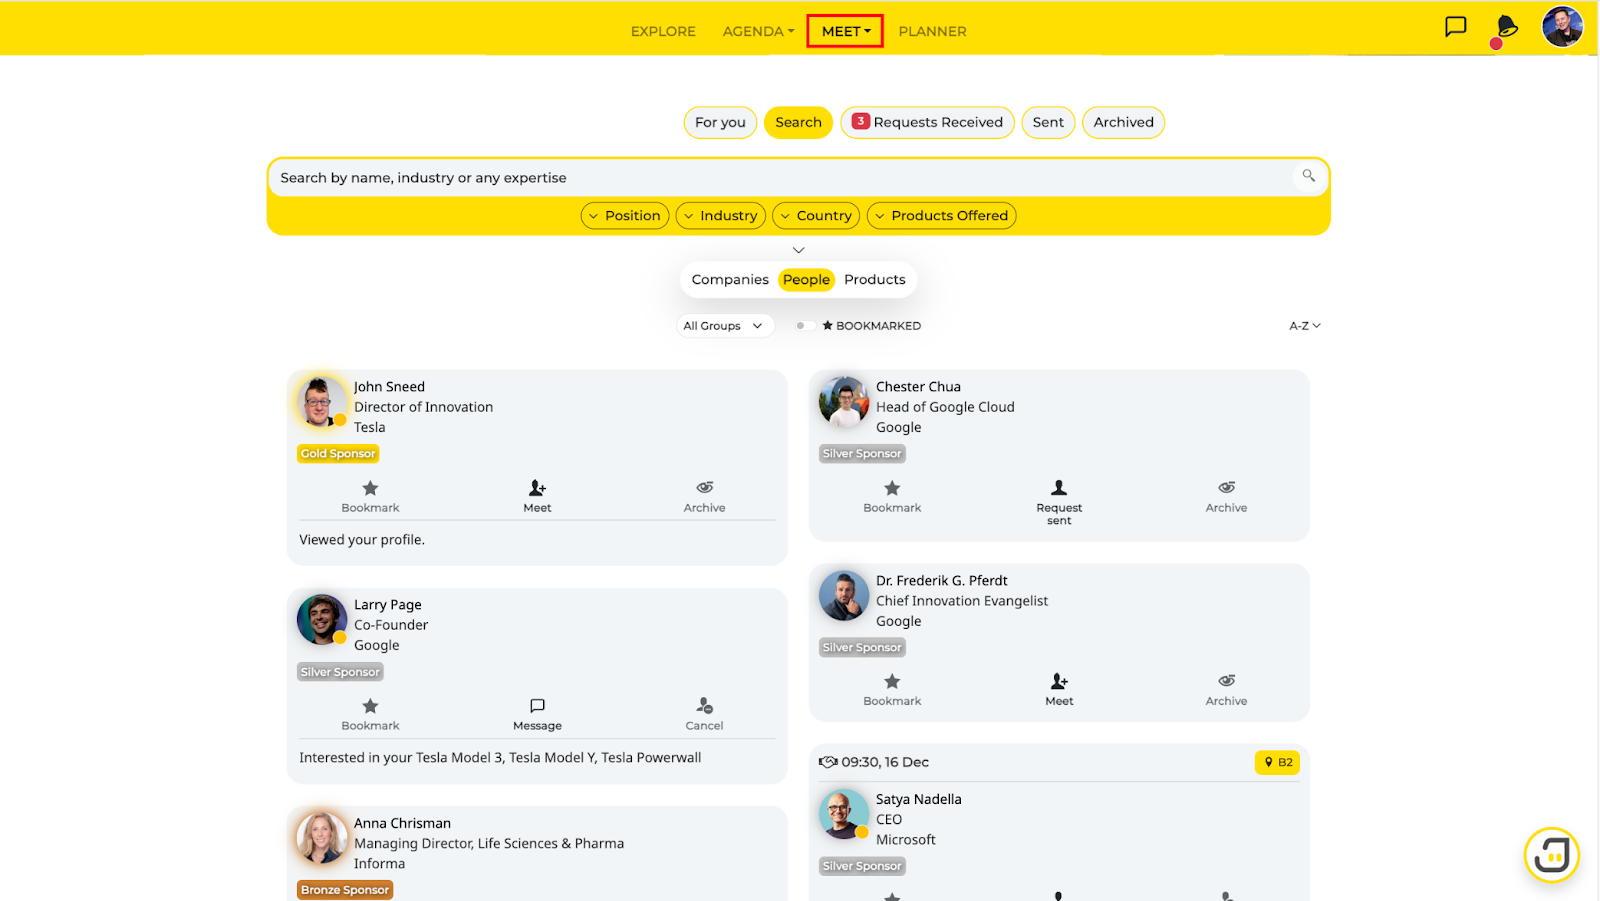The height and width of the screenshot is (901, 1600).
Task: Open the Archived tab
Action: pyautogui.click(x=1123, y=122)
